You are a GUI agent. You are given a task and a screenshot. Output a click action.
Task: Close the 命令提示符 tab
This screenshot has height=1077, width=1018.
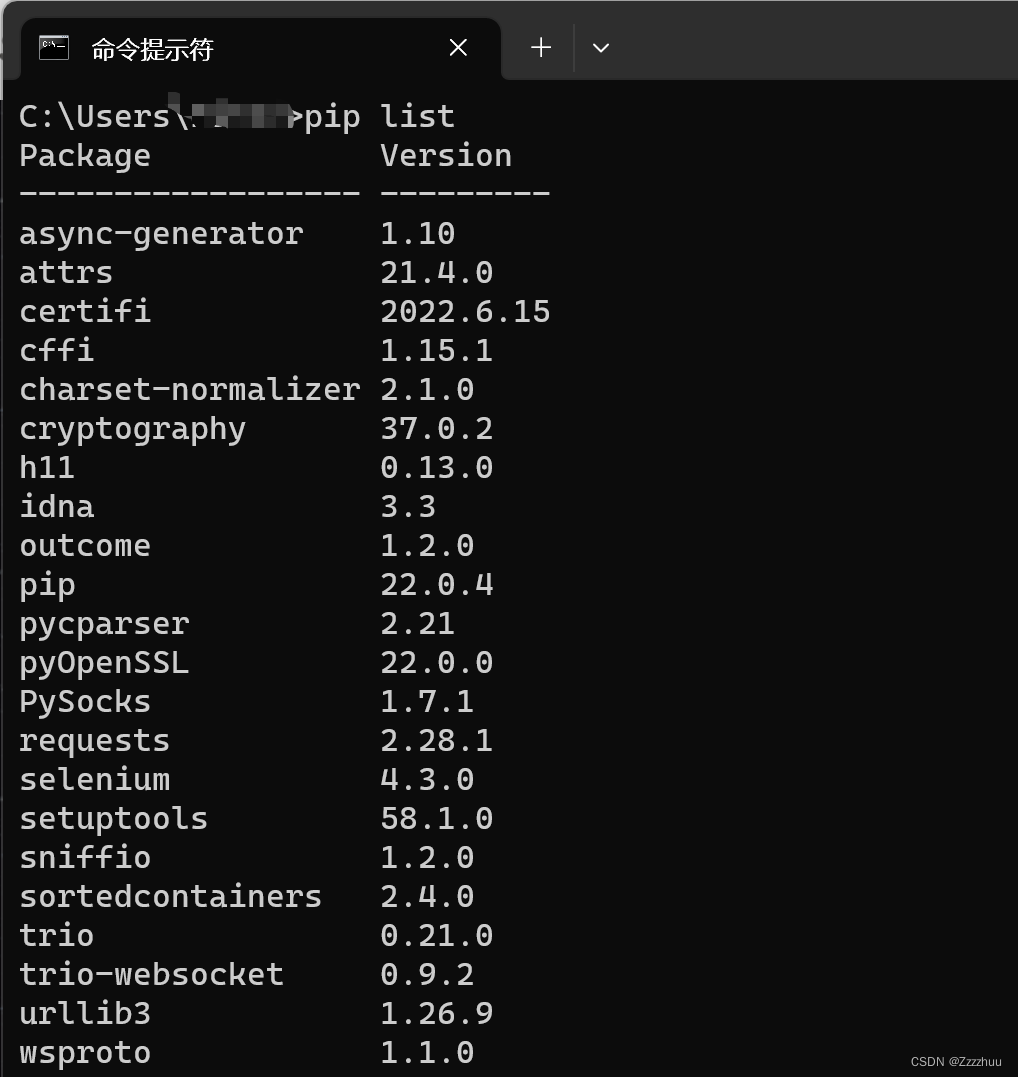(x=458, y=47)
